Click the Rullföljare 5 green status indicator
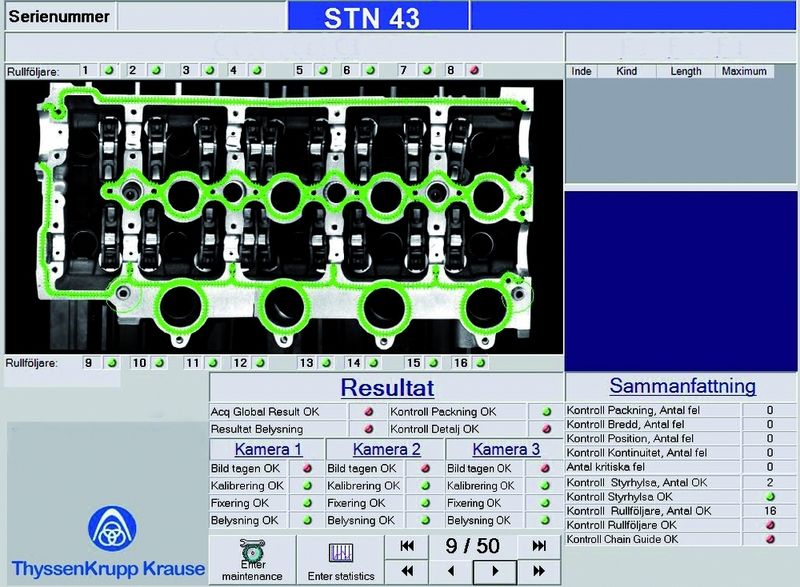 pyautogui.click(x=323, y=70)
